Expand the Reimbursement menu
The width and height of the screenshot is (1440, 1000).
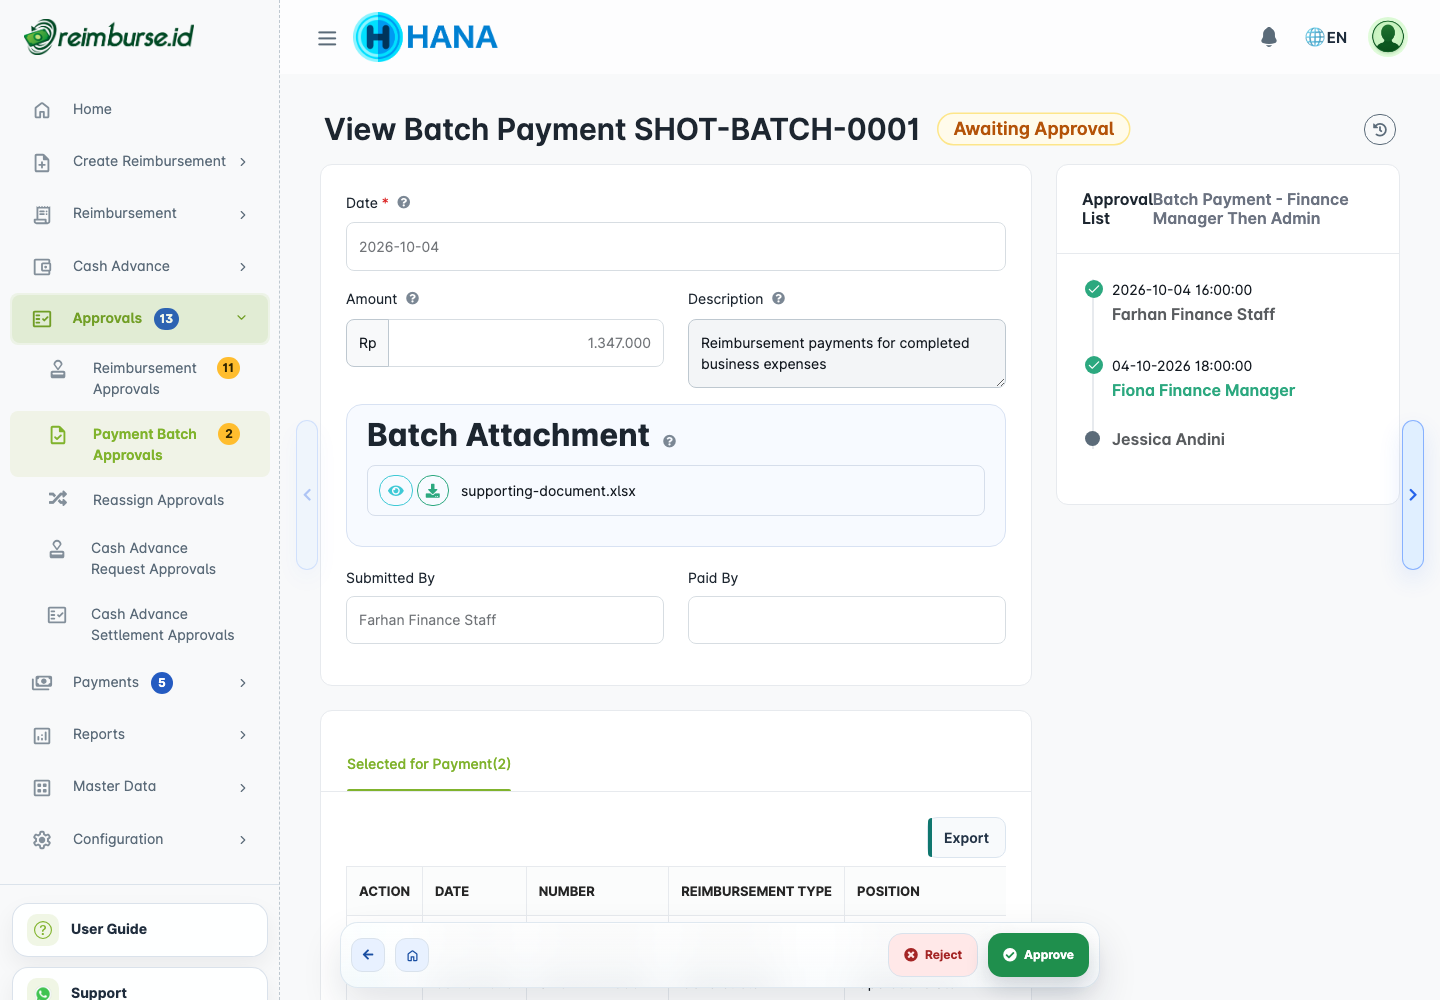click(140, 213)
